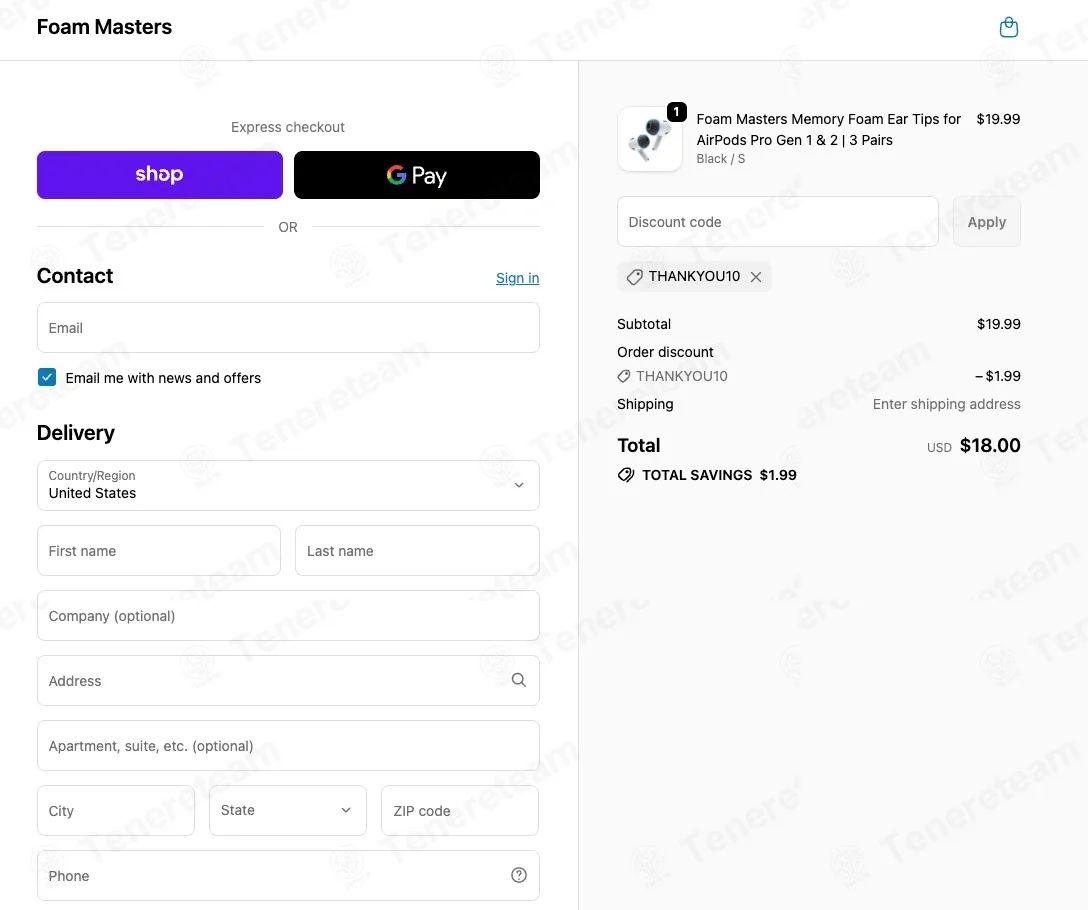Uncheck Email me with news and offers
This screenshot has height=910, width=1088.
47,377
